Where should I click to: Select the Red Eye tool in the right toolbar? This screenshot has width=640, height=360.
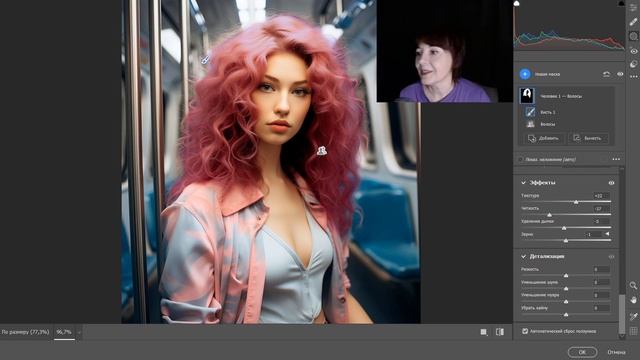click(633, 51)
